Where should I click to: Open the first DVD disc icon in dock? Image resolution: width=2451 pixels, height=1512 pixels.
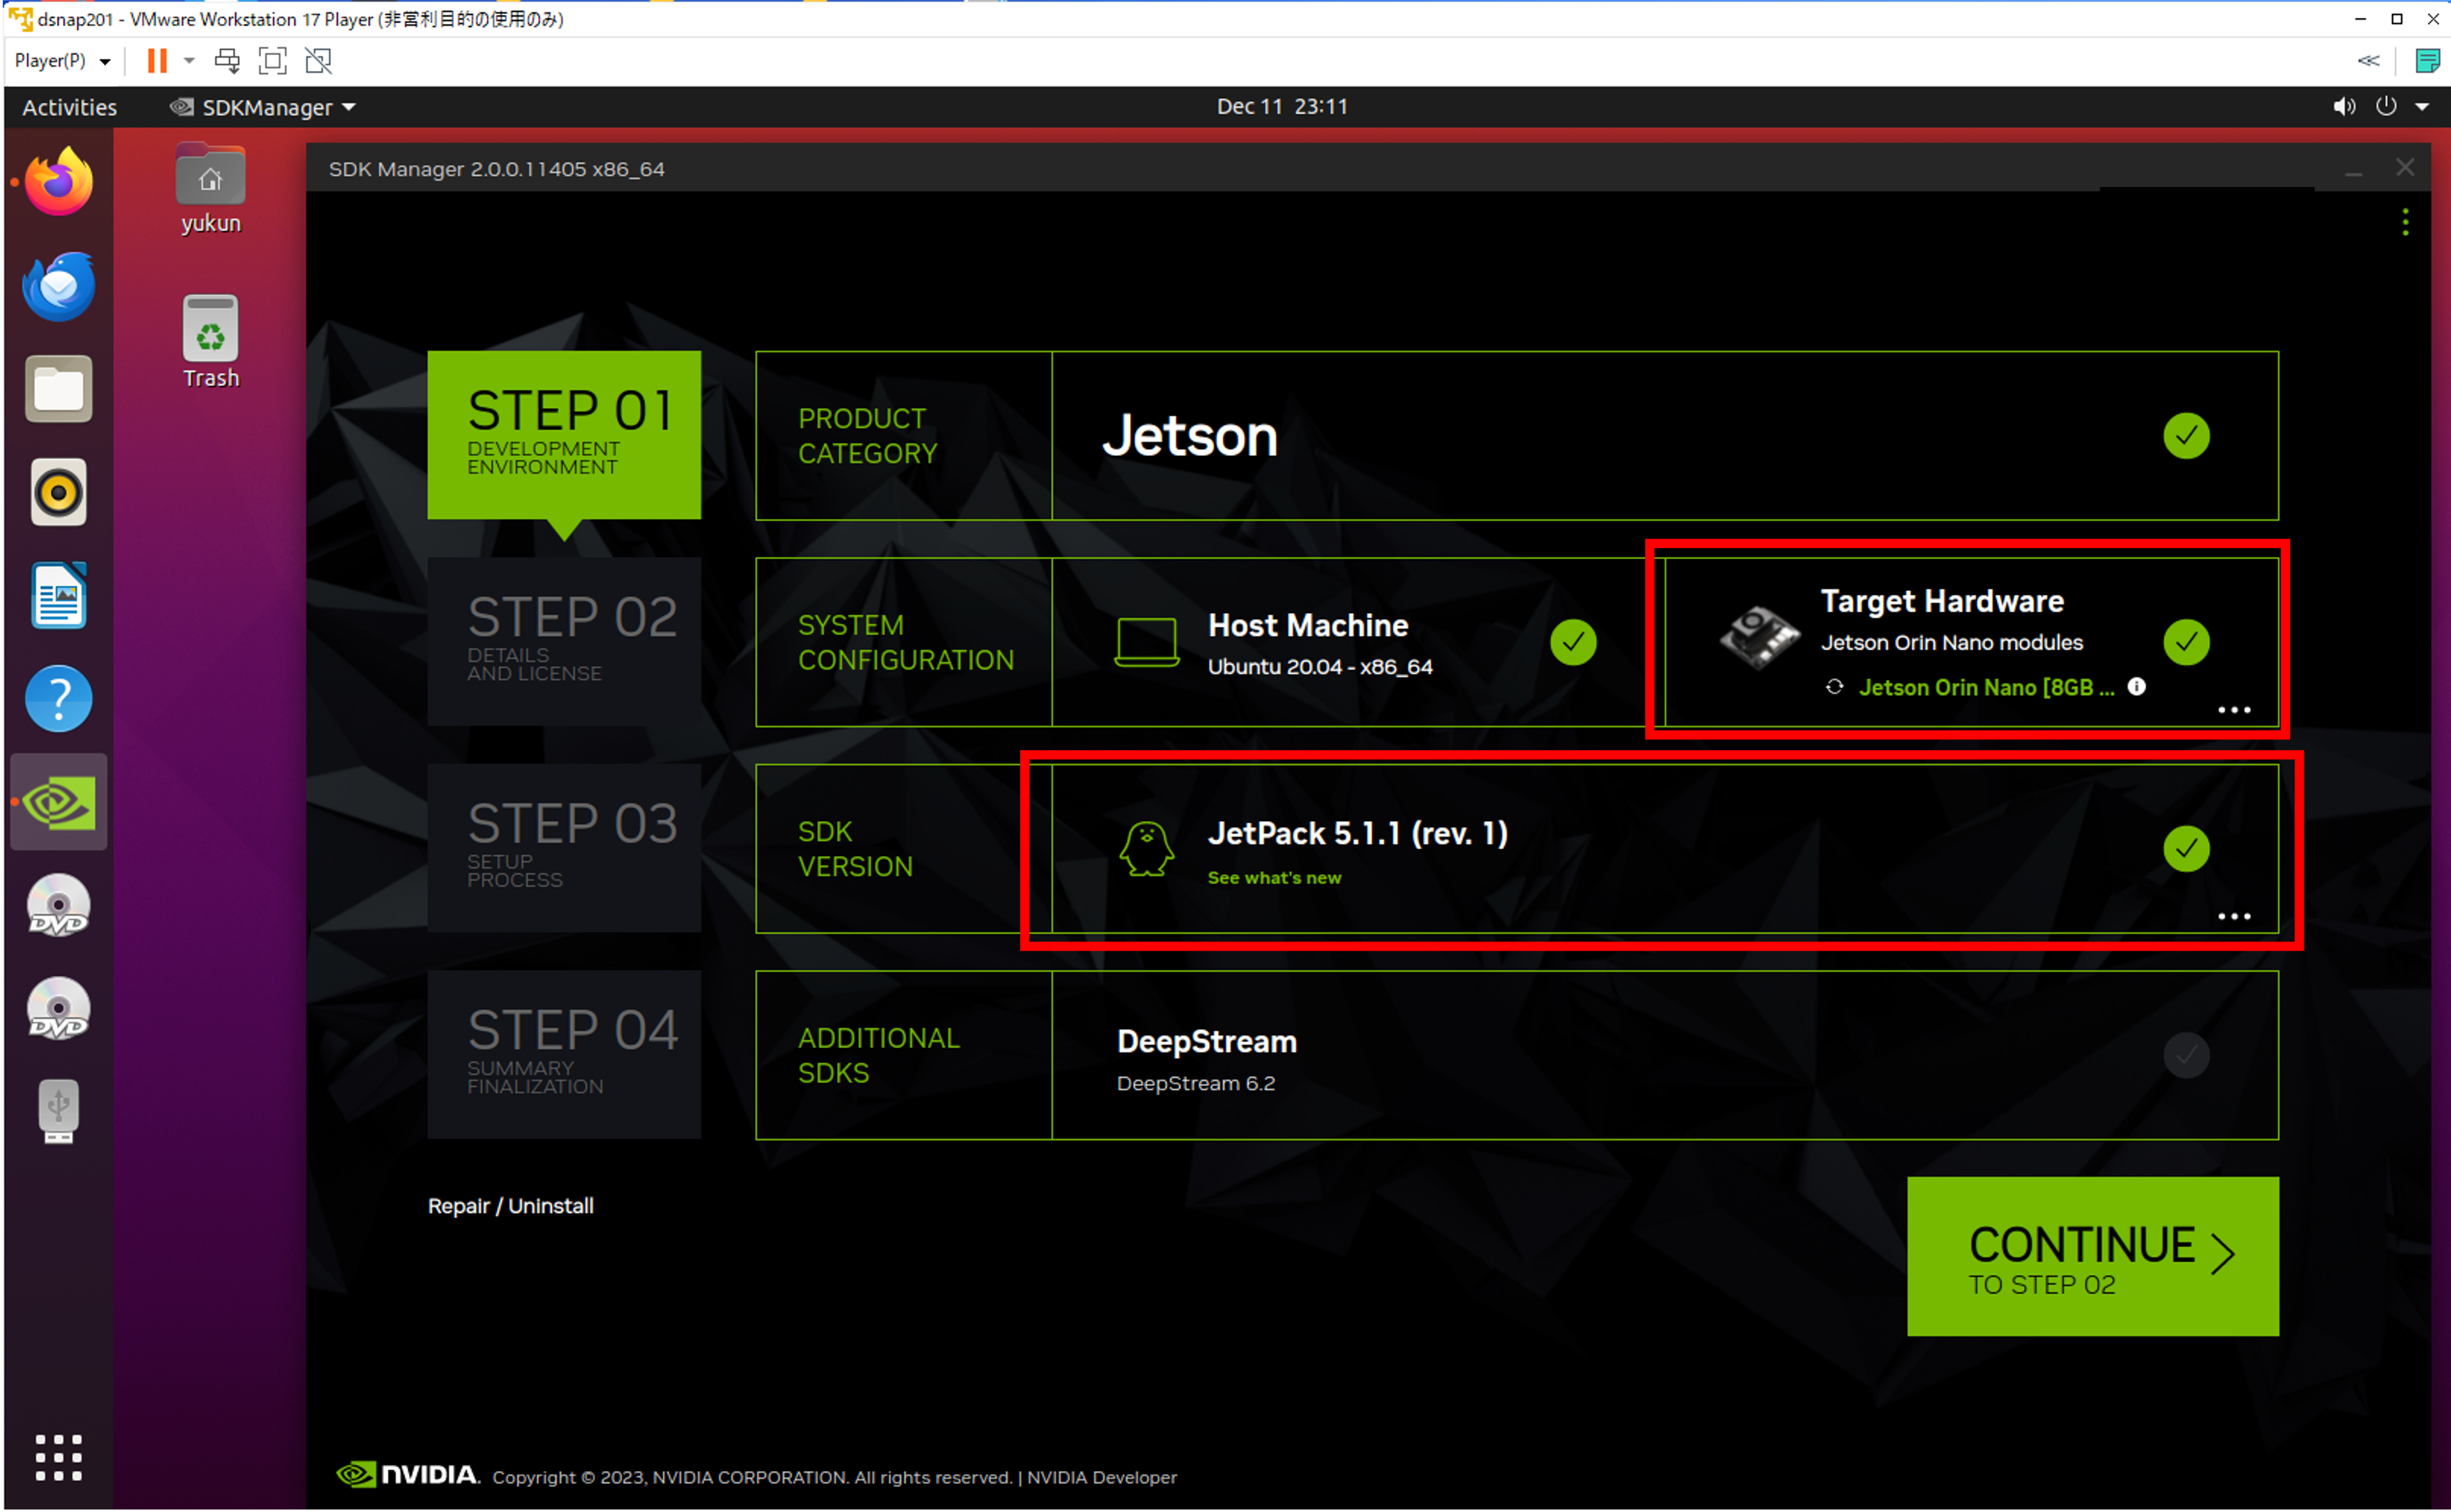[59, 905]
